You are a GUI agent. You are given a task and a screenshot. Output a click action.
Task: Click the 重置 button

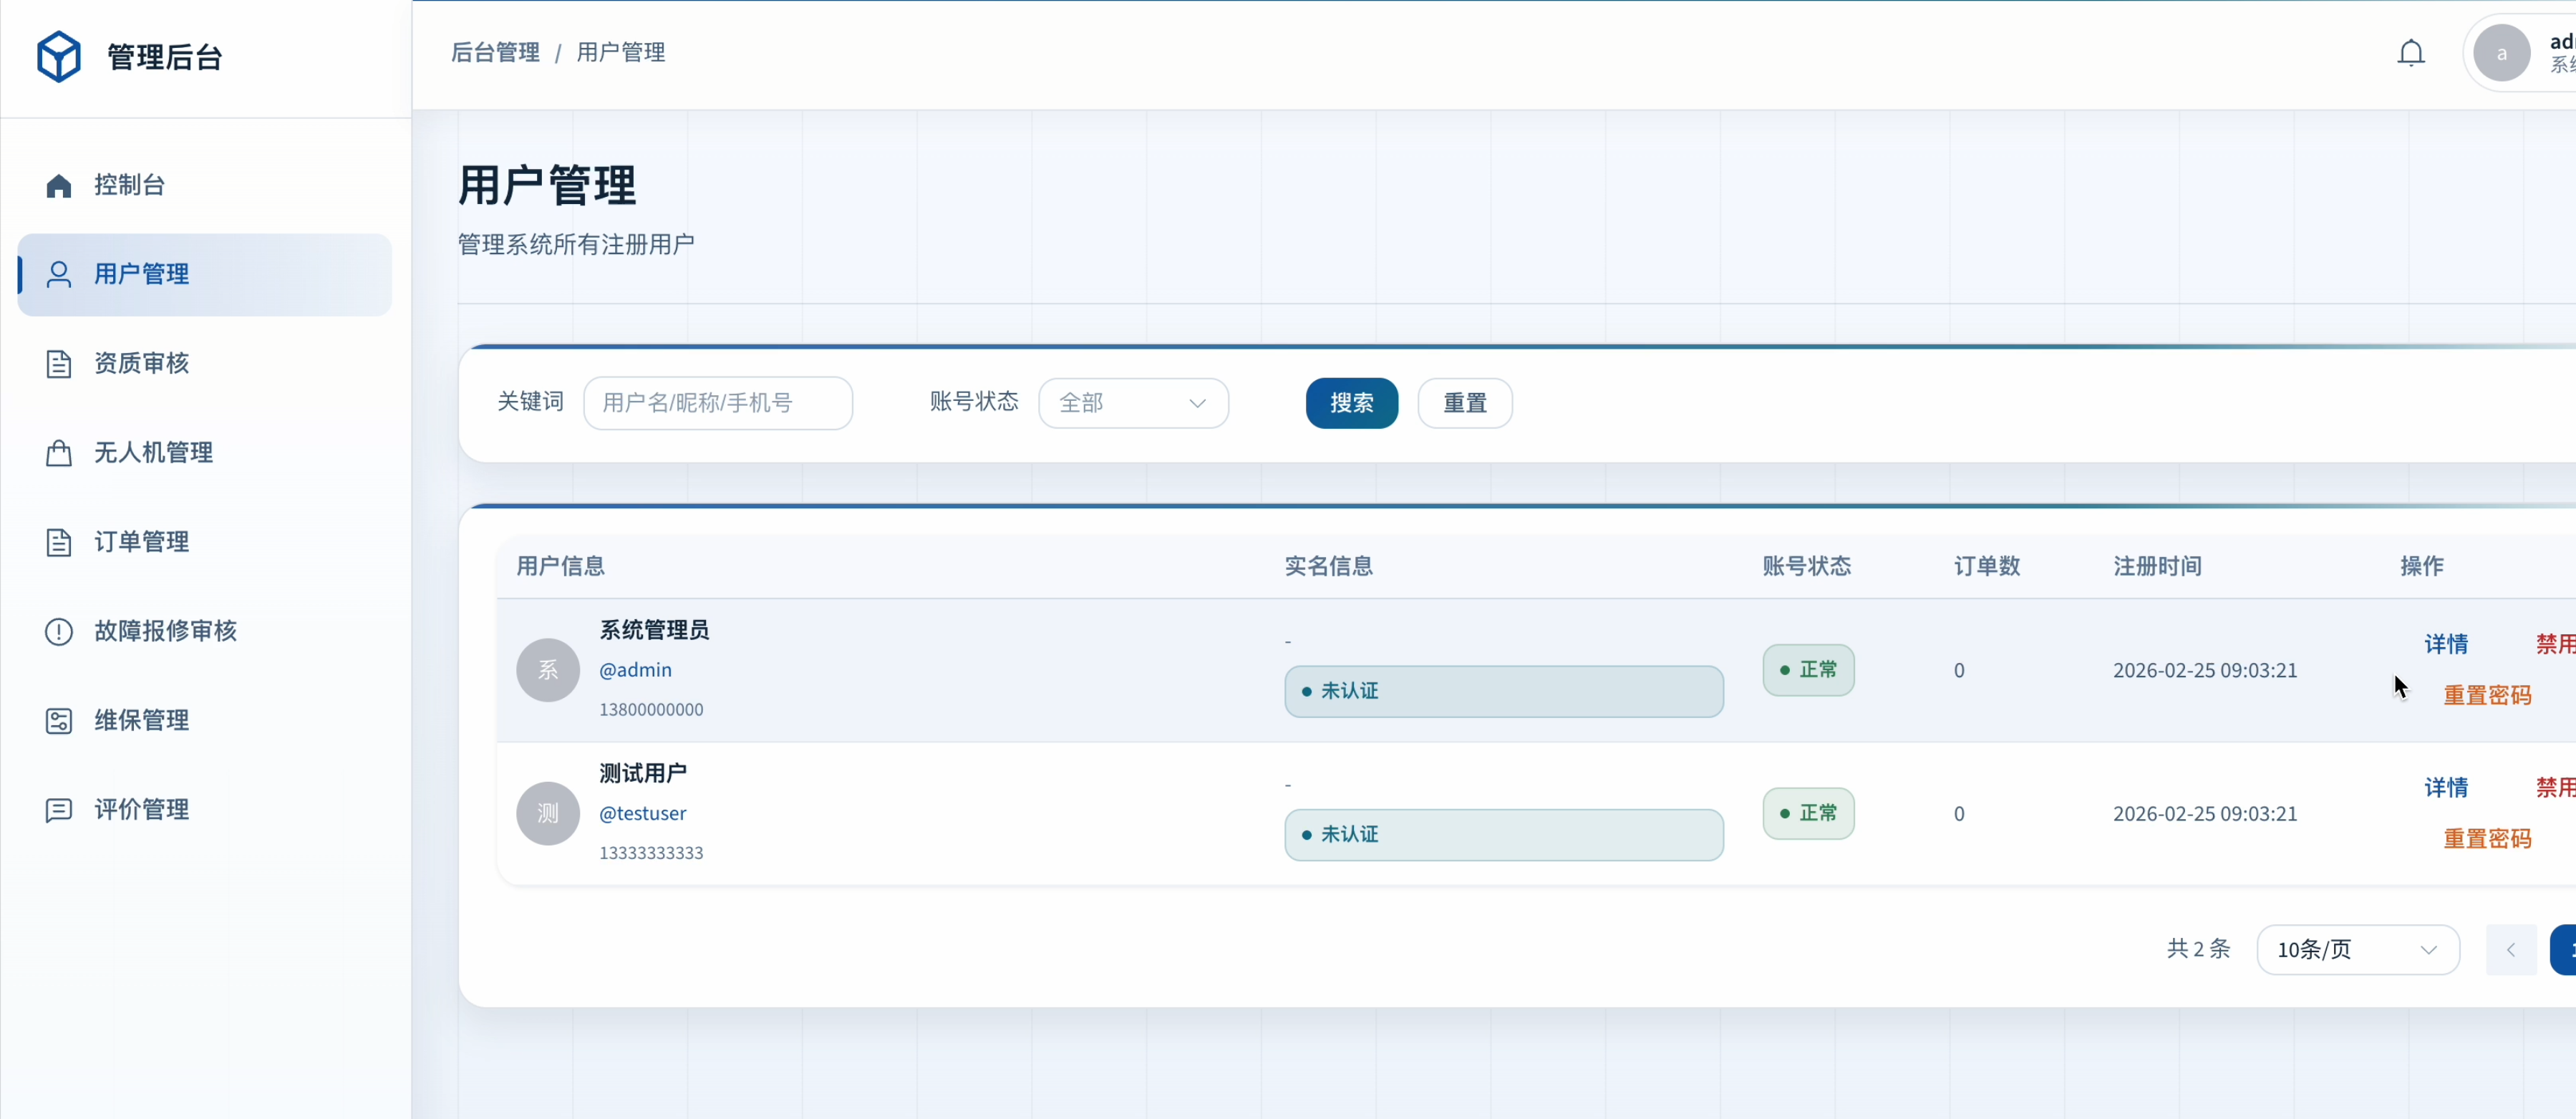[1465, 403]
